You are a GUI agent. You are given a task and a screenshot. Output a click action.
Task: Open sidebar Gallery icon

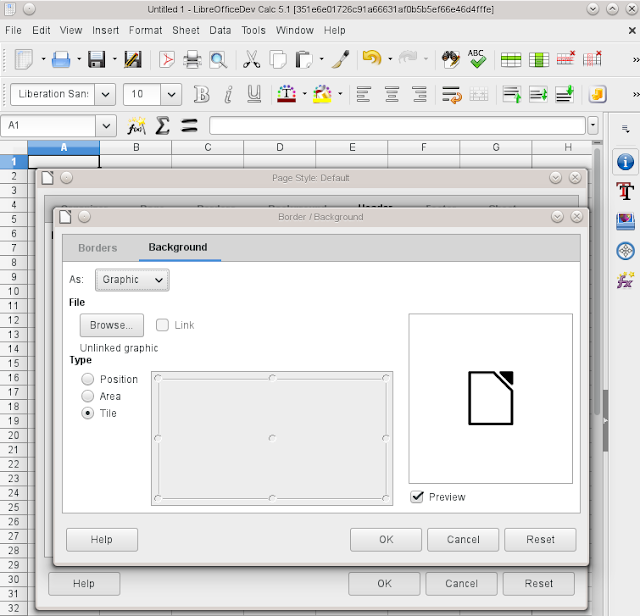625,222
